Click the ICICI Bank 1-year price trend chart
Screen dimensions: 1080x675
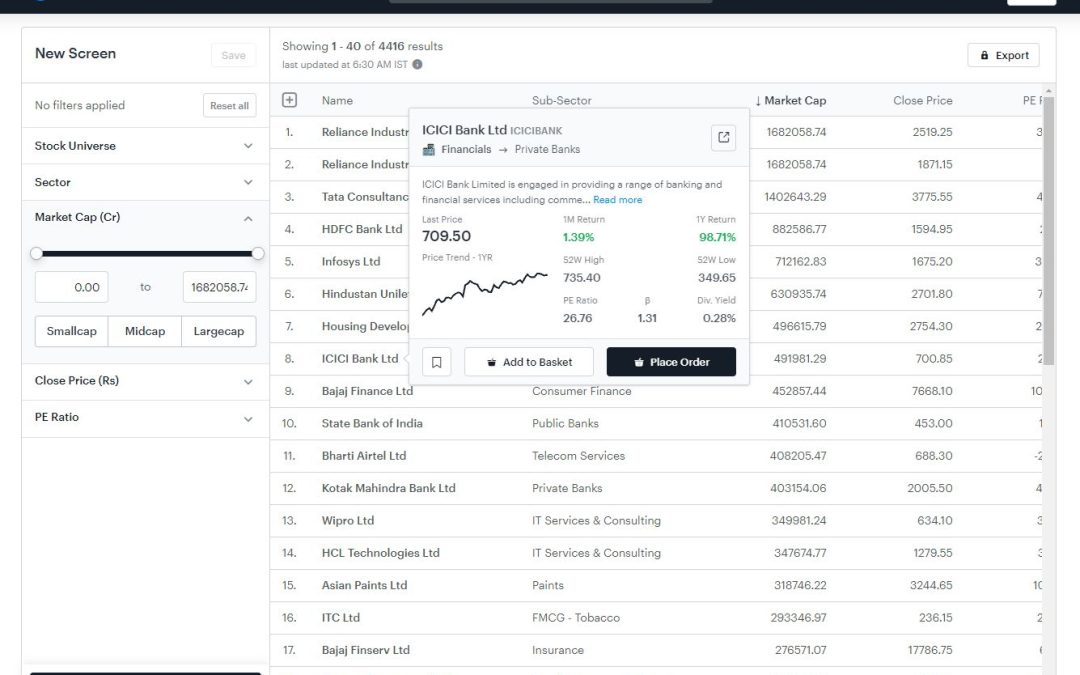pos(485,294)
